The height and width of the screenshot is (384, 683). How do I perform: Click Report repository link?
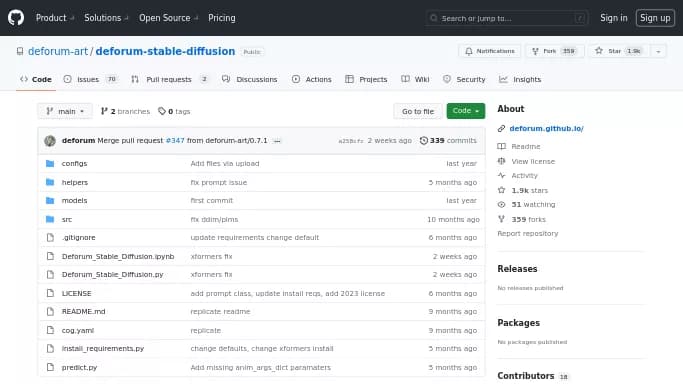click(527, 233)
